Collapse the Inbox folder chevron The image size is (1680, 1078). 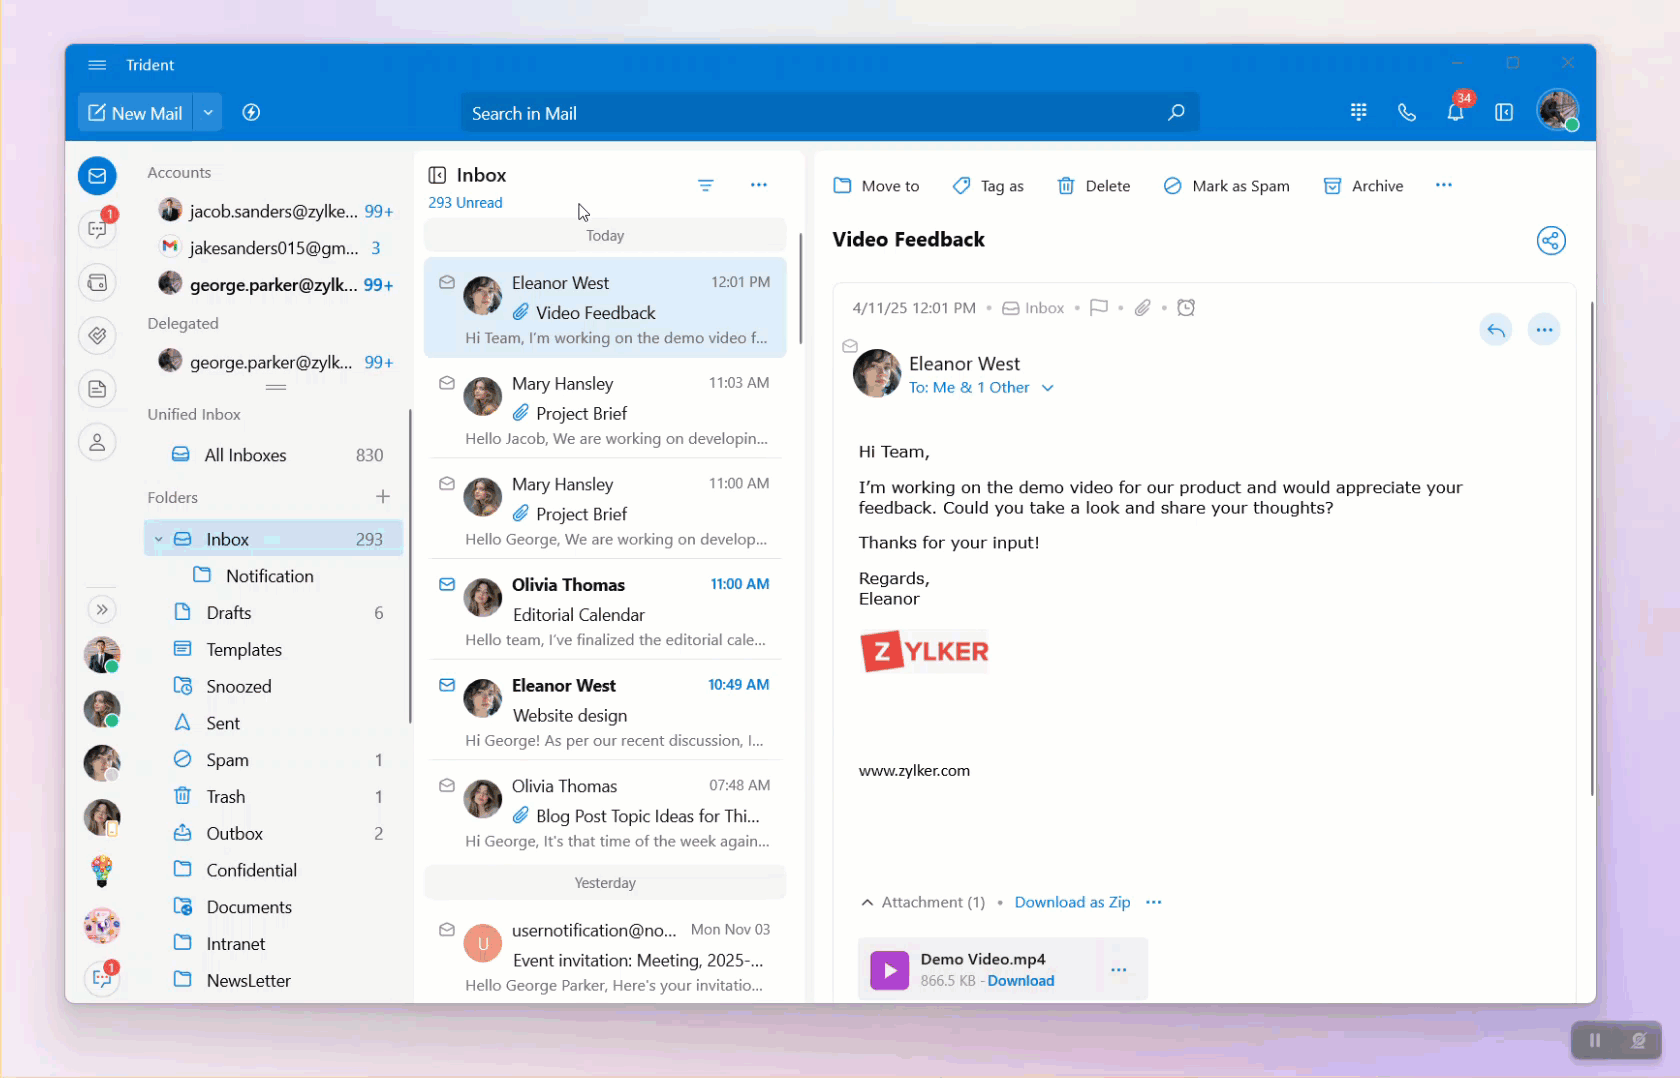coord(159,539)
